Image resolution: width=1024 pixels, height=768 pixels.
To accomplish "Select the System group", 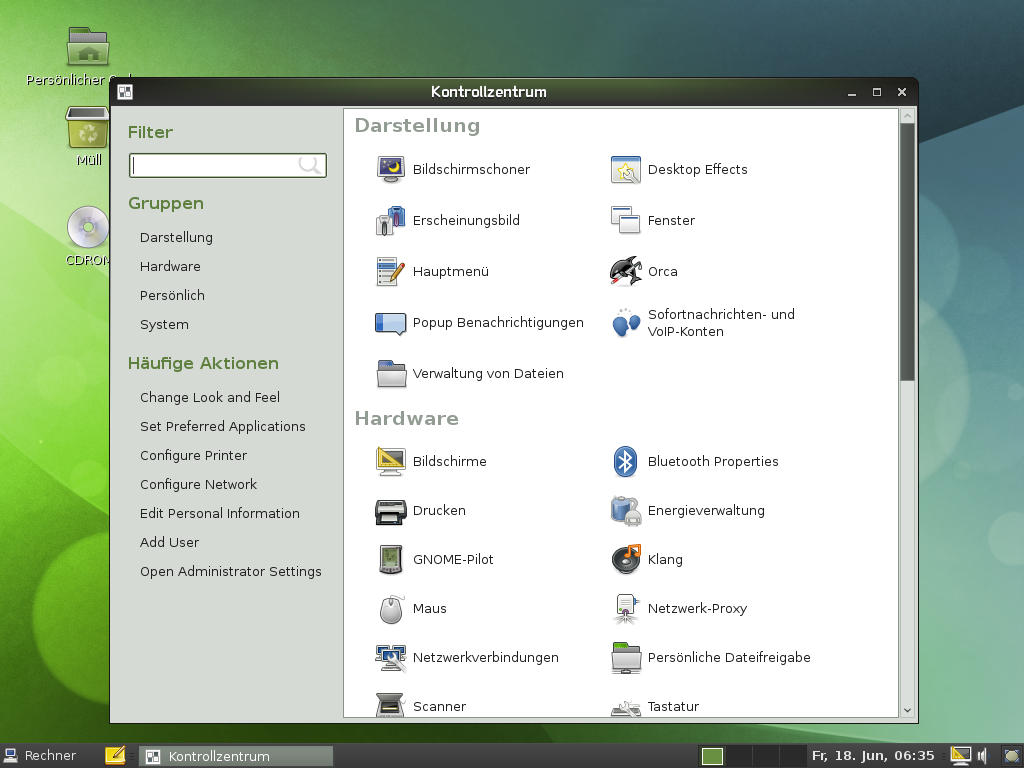I will (164, 324).
